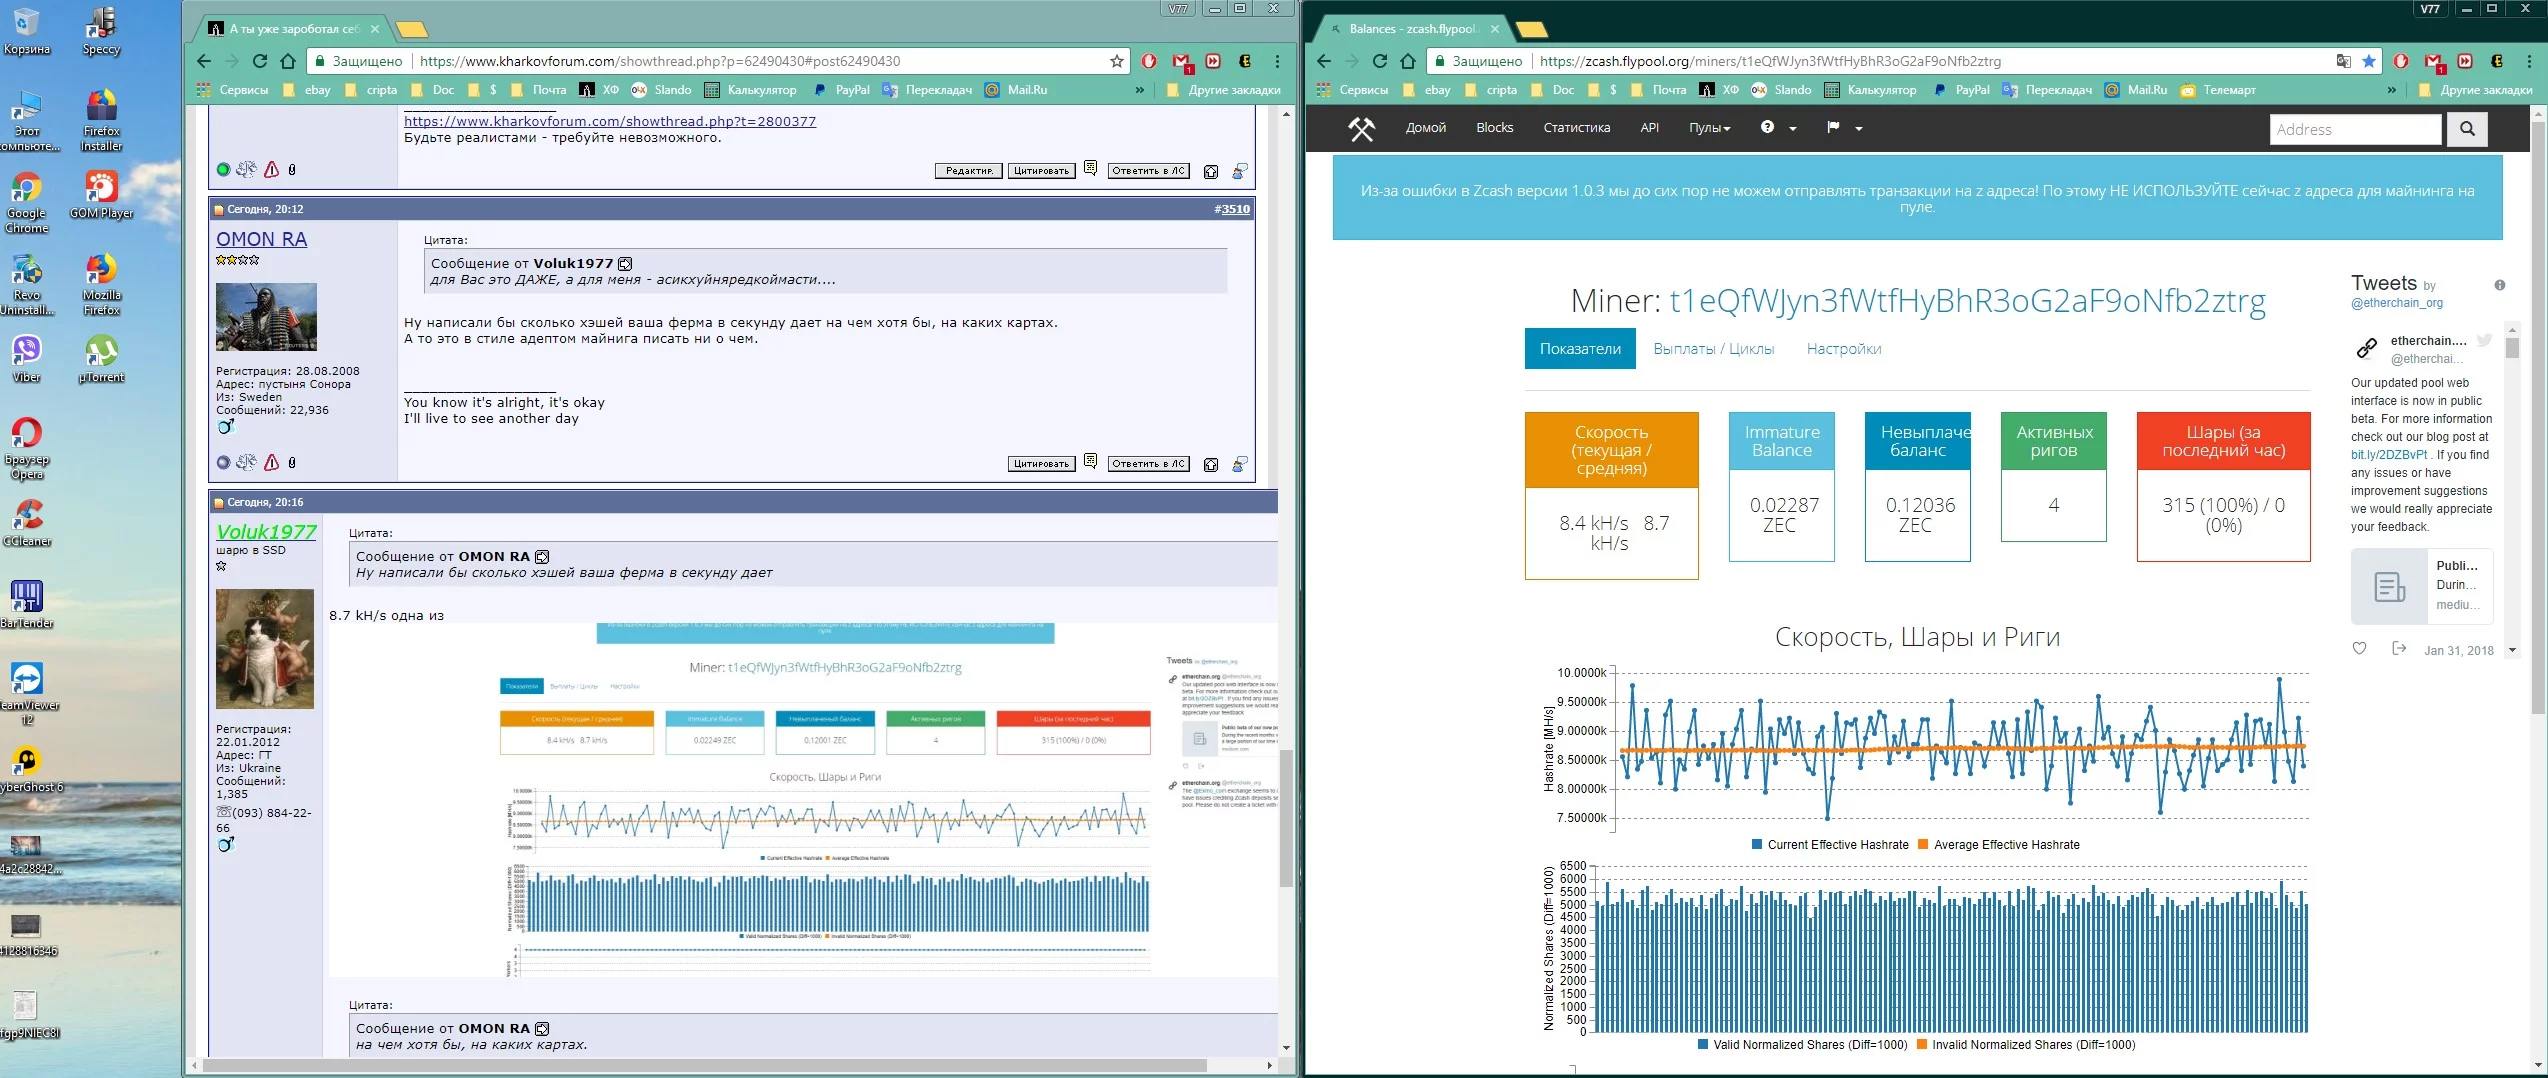Toggle Invalid Normalized Shares legend entry
This screenshot has width=2548, height=1078.
2025,1045
